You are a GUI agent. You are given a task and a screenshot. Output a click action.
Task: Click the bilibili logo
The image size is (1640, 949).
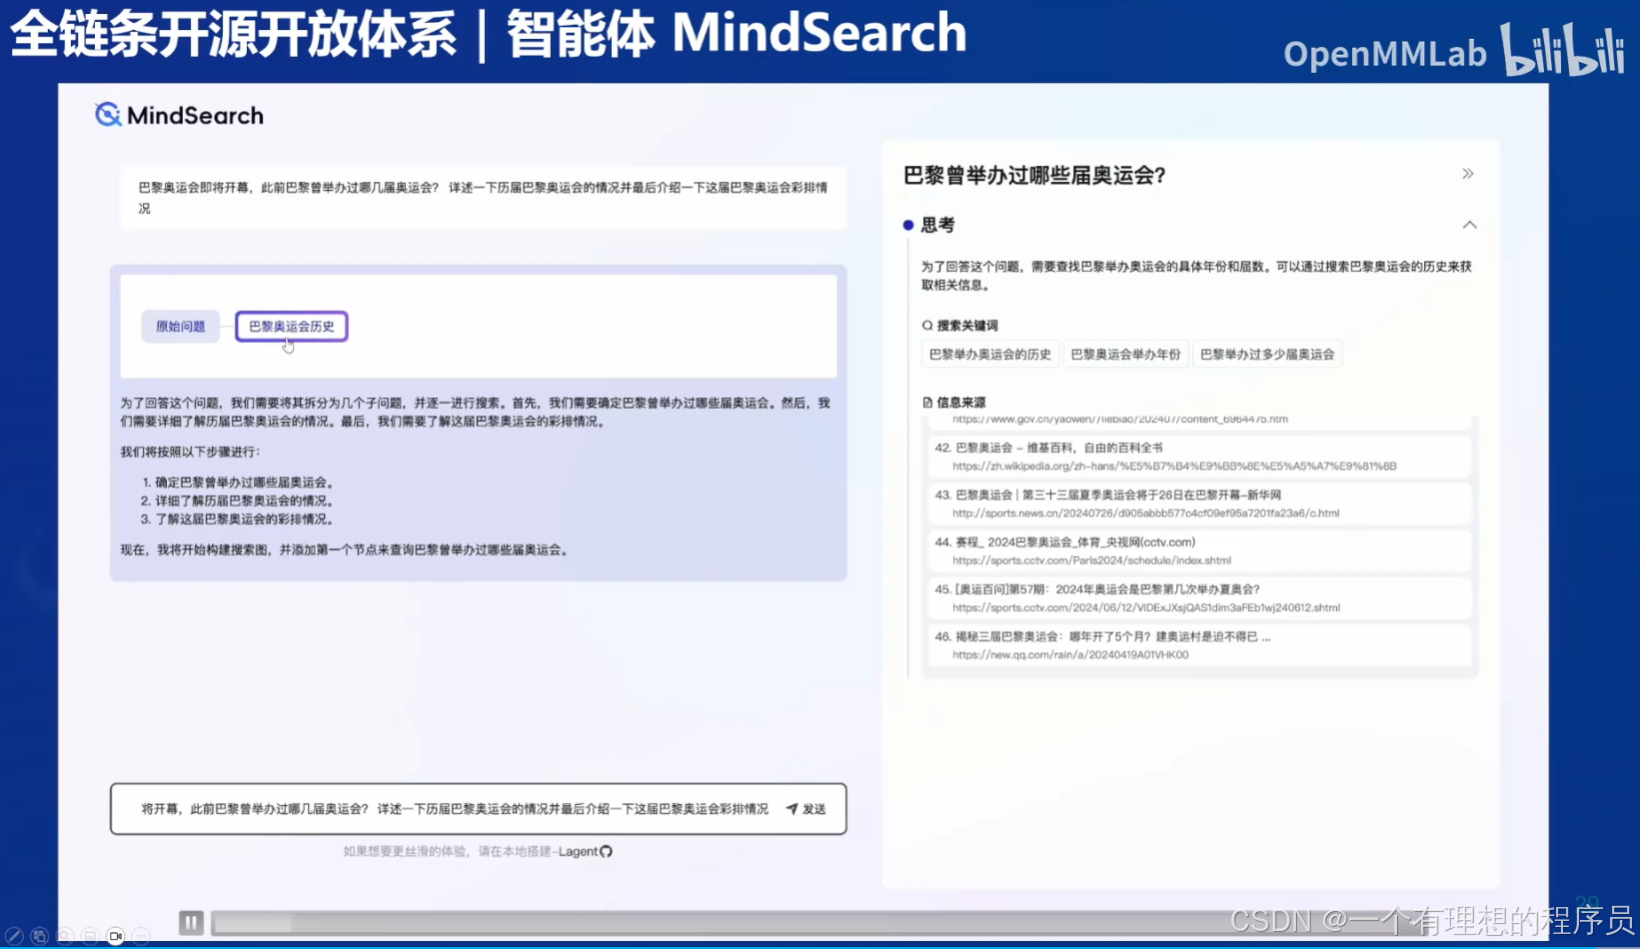(1562, 50)
